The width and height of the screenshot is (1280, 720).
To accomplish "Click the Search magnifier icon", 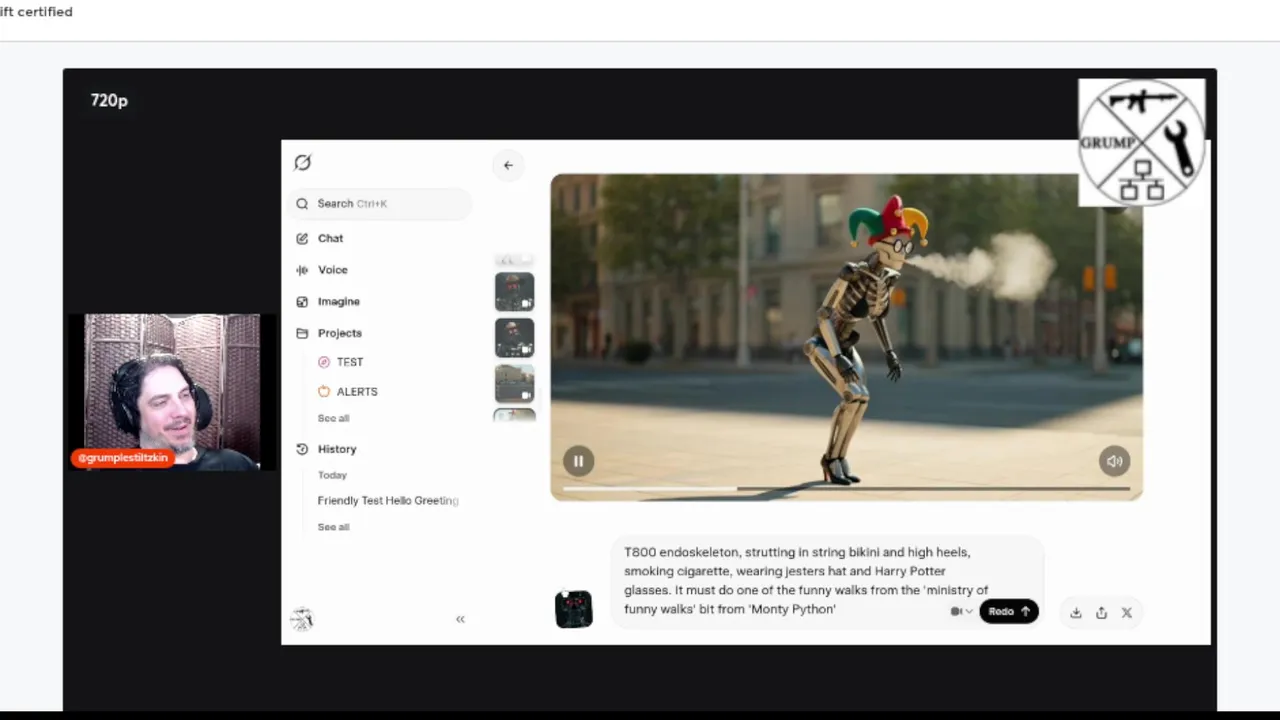I will [x=302, y=203].
